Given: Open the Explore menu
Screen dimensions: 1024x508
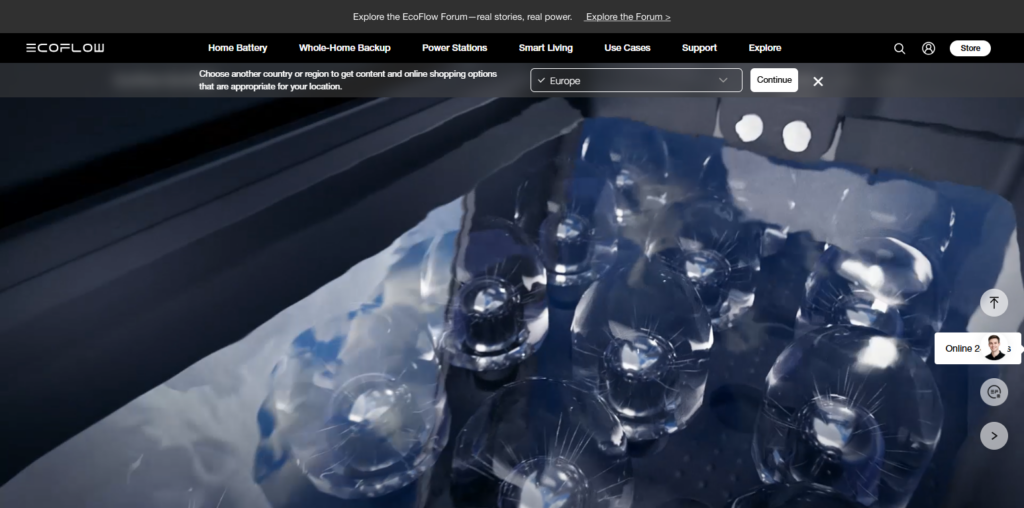Looking at the screenshot, I should point(765,48).
